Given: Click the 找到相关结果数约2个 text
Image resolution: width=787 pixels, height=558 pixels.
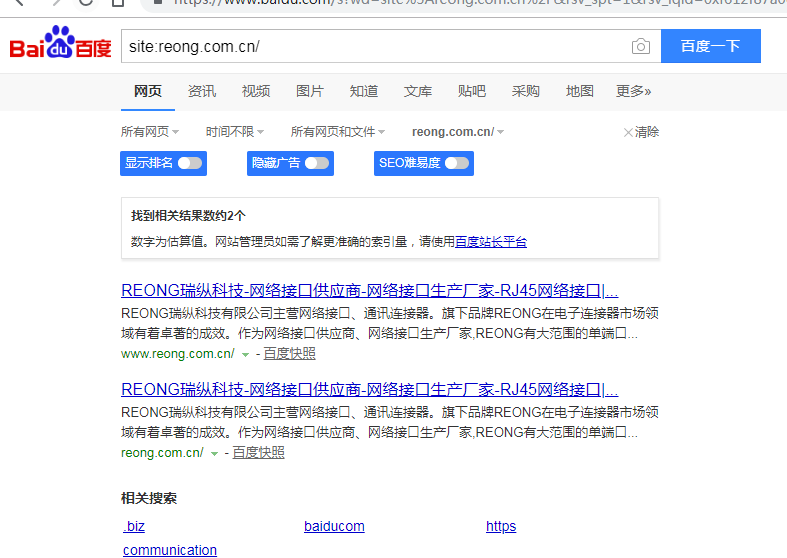Looking at the screenshot, I should pos(188,216).
